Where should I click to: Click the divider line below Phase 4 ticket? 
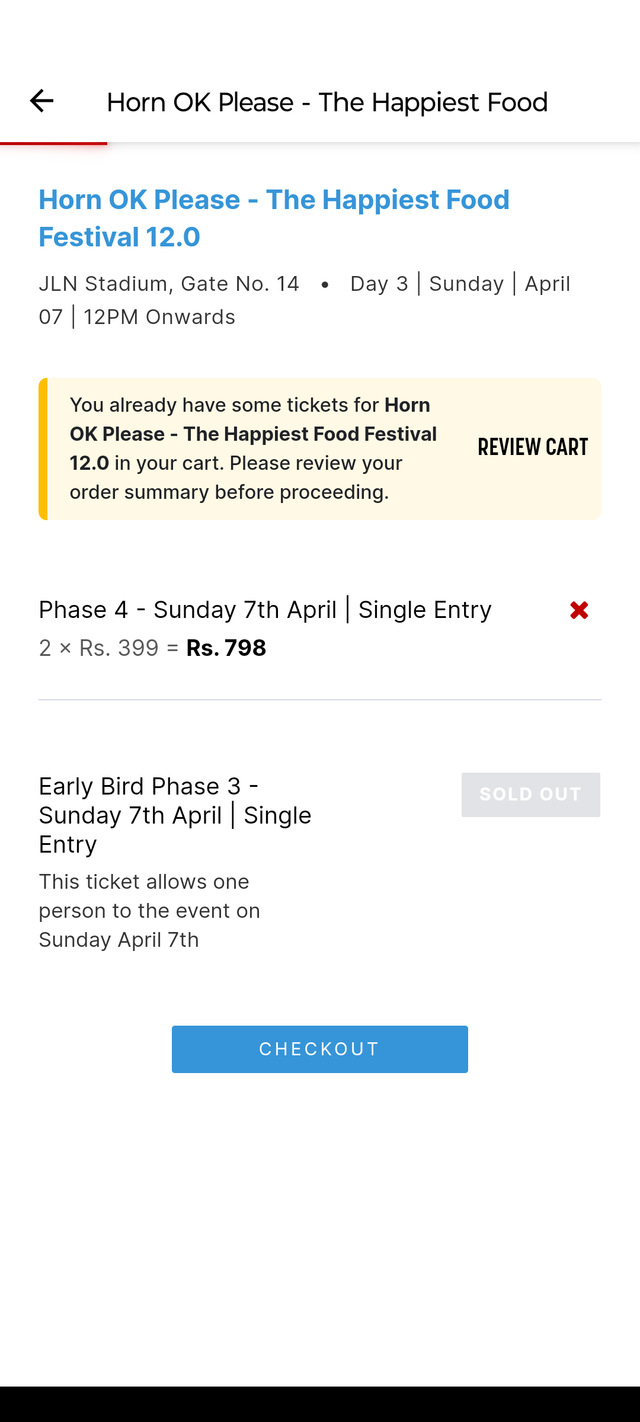coord(320,700)
